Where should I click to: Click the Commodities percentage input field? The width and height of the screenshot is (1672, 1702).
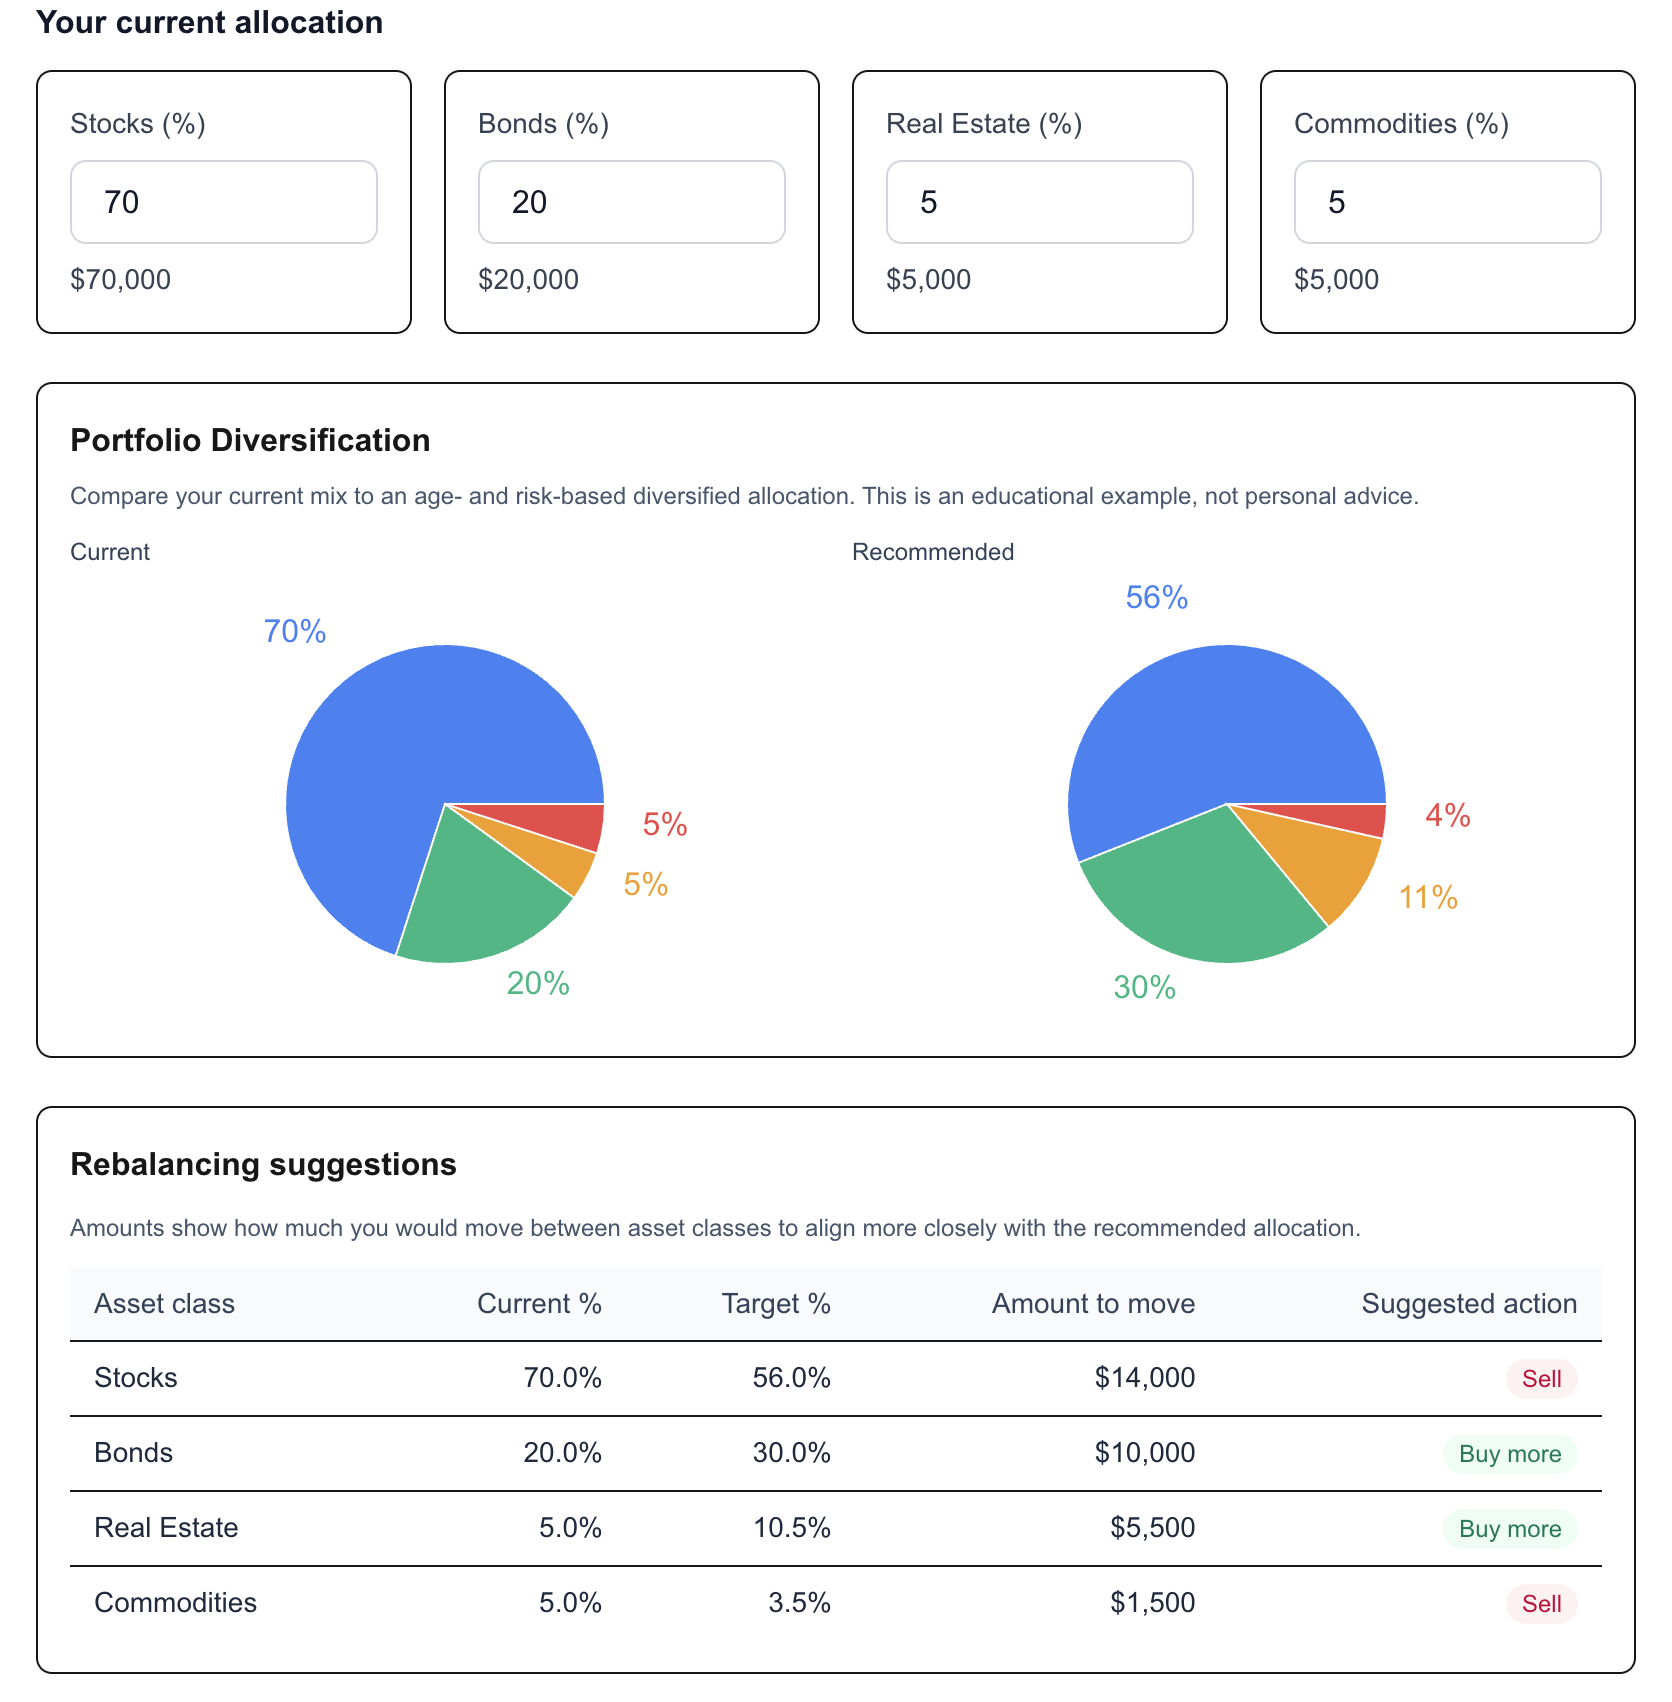coord(1447,201)
